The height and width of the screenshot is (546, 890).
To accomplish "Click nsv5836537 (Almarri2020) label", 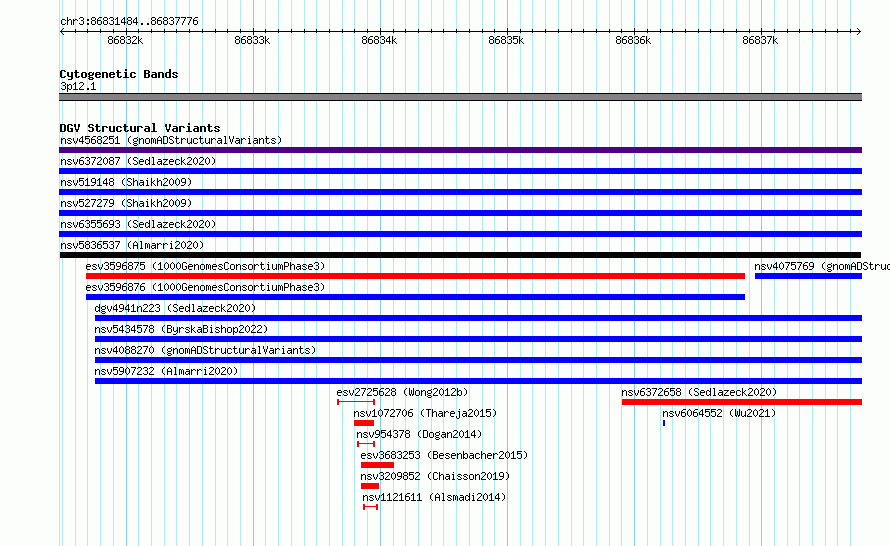I will (132, 245).
